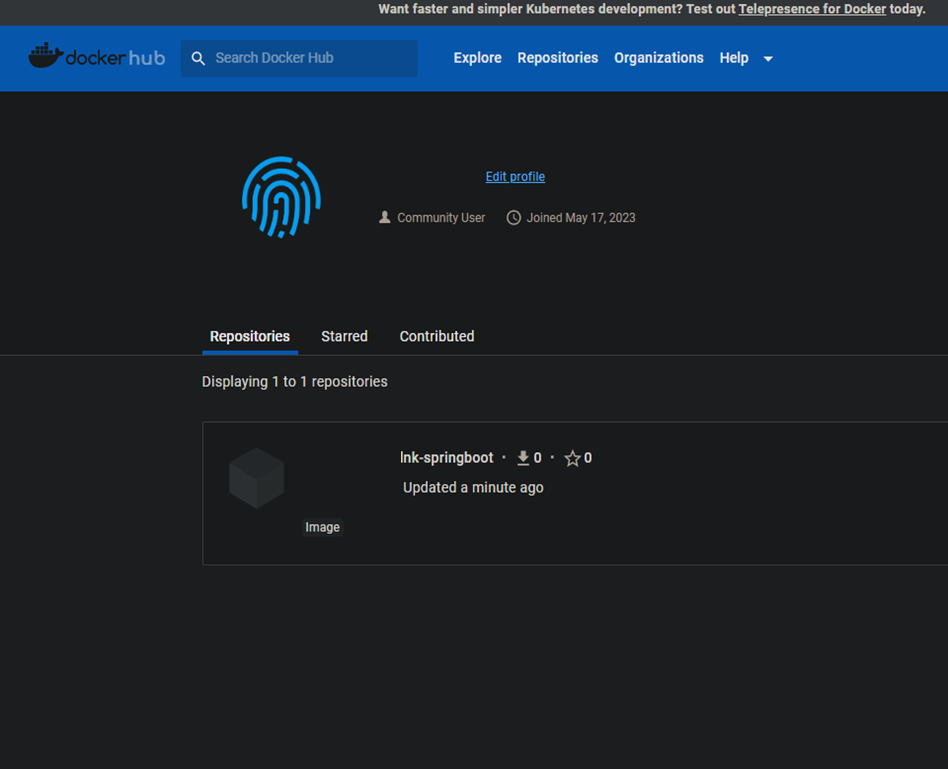Click the 'Joined May 17, 2023' text
Image resolution: width=948 pixels, height=769 pixels.
coord(580,218)
